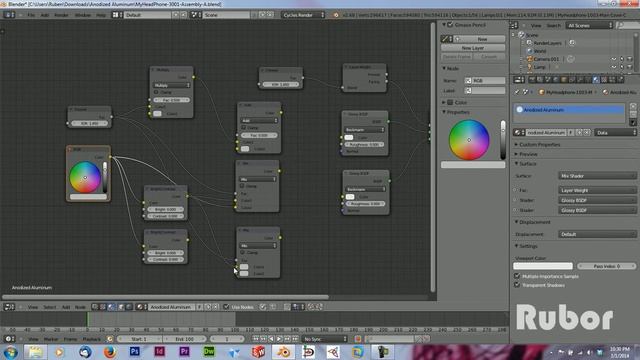Open Dreamweaver from the taskbar
This screenshot has width=640, height=360.
point(209,351)
